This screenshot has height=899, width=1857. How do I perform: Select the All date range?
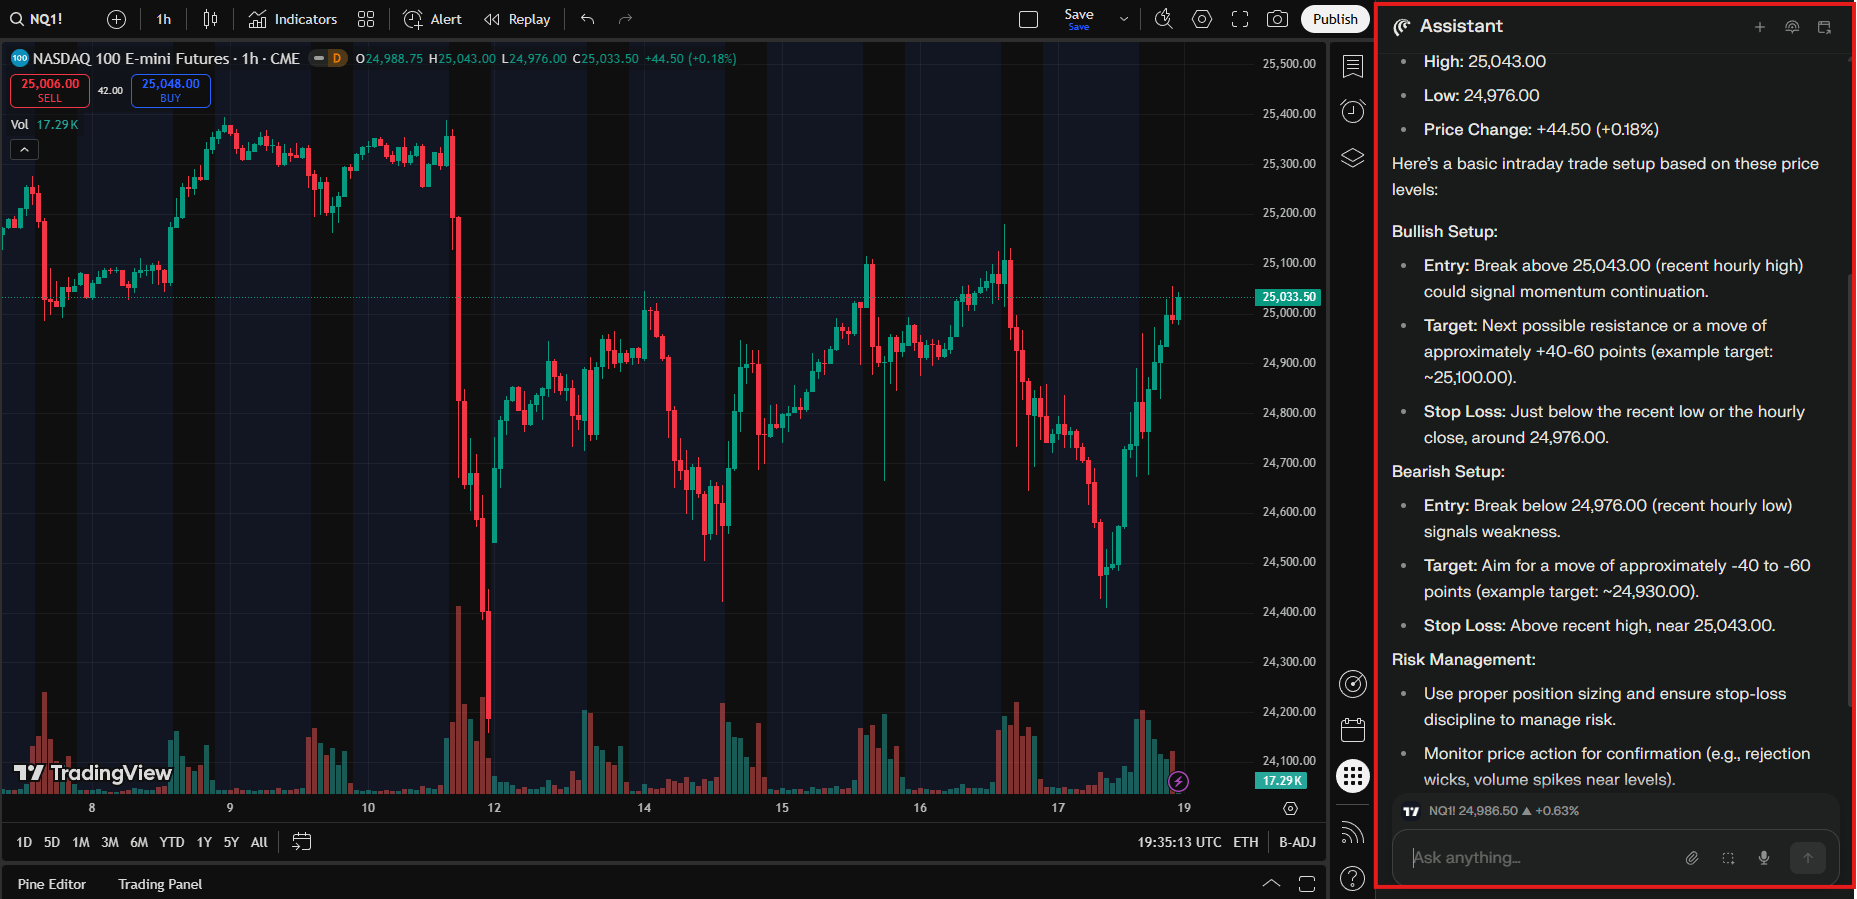[259, 842]
